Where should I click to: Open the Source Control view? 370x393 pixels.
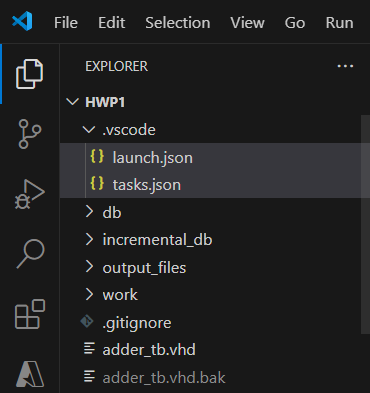point(29,133)
